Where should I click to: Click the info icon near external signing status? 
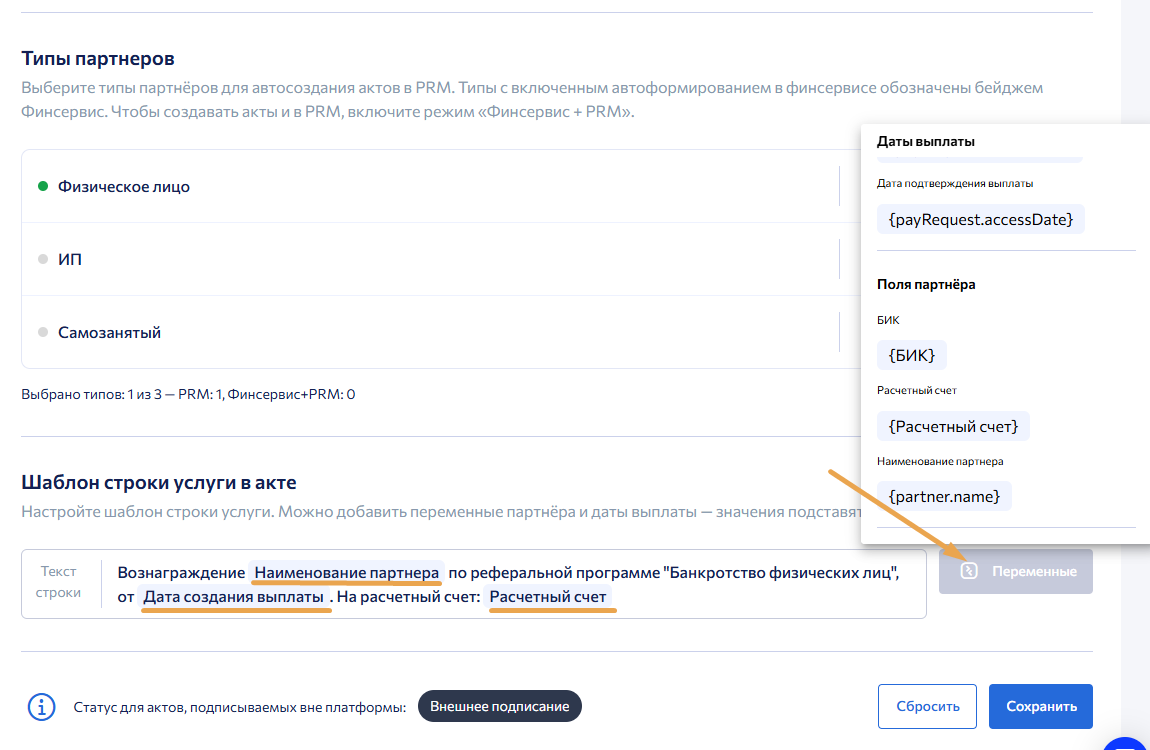(41, 707)
